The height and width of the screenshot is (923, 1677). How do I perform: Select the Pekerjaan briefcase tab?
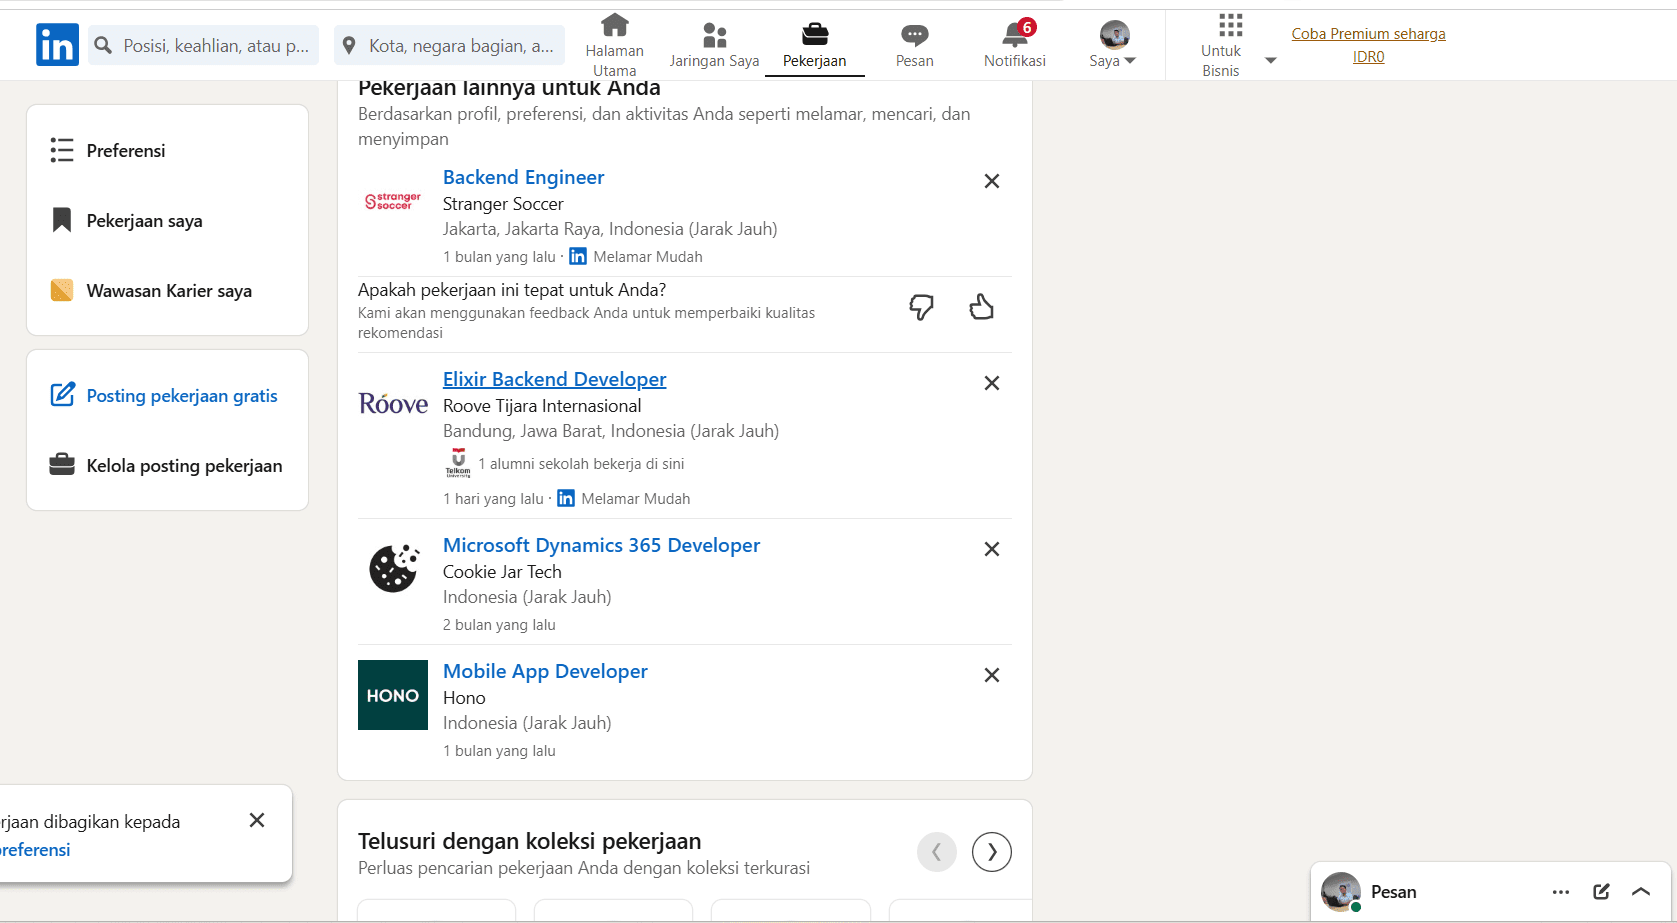[x=815, y=45]
